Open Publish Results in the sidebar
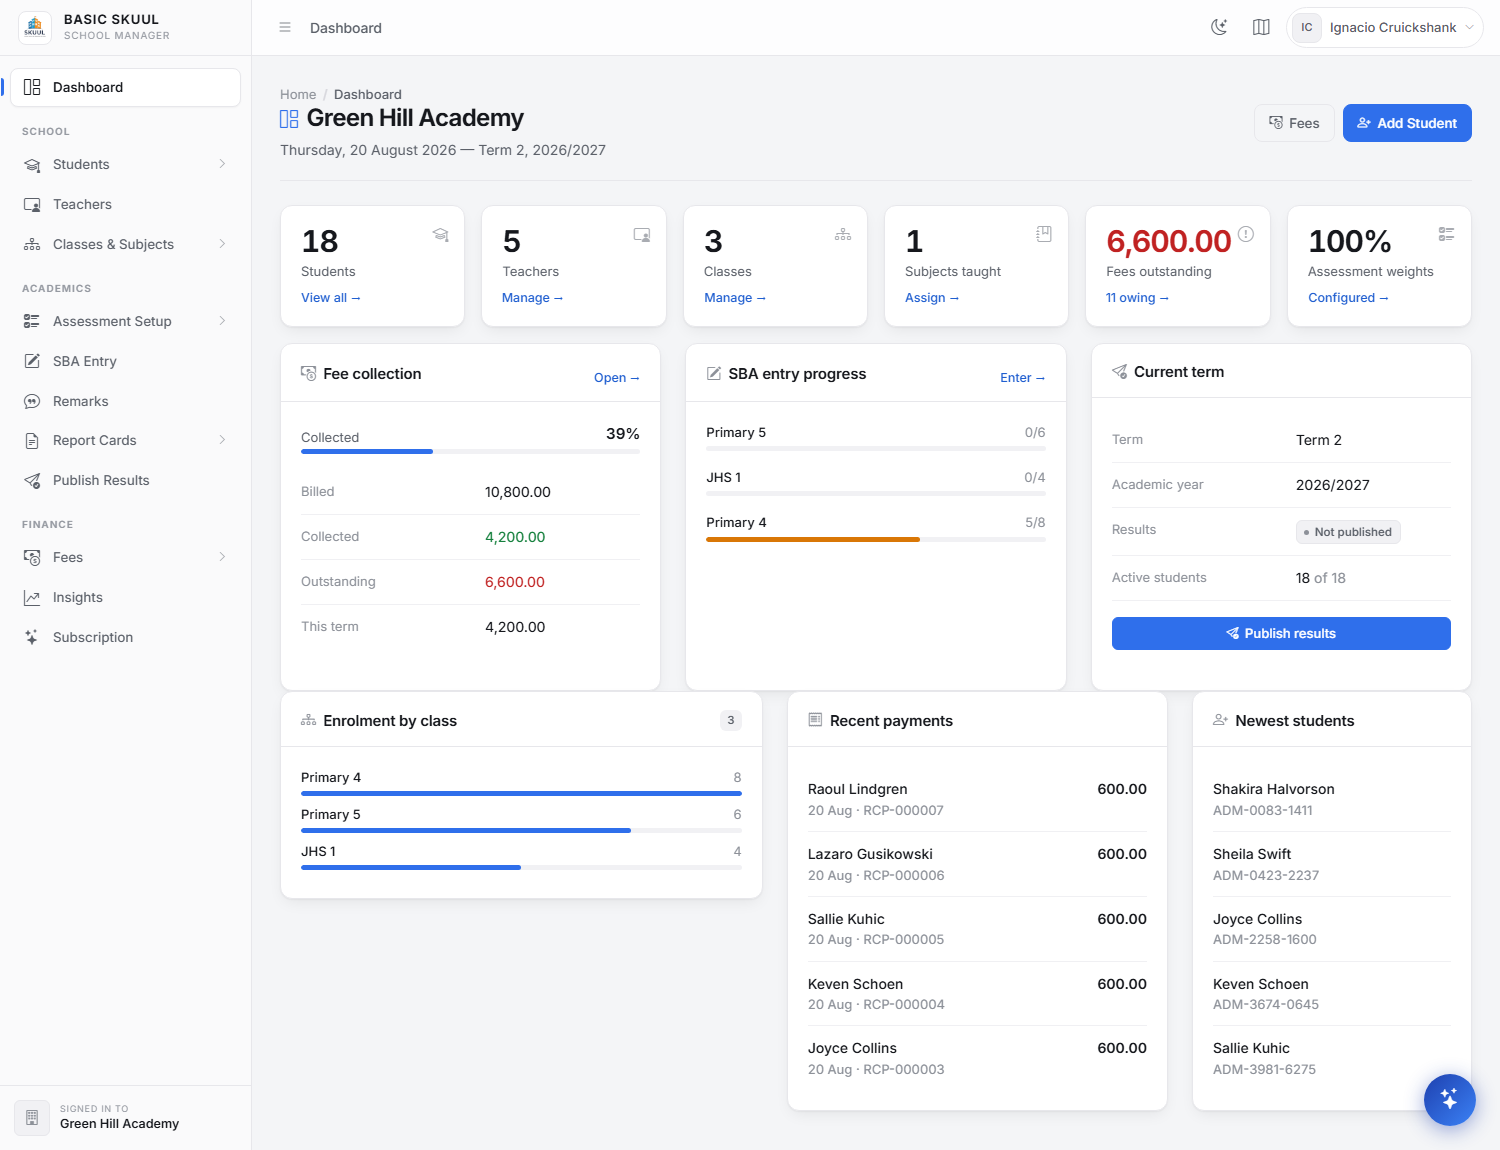Screen dimensions: 1500x1150 click(126, 480)
